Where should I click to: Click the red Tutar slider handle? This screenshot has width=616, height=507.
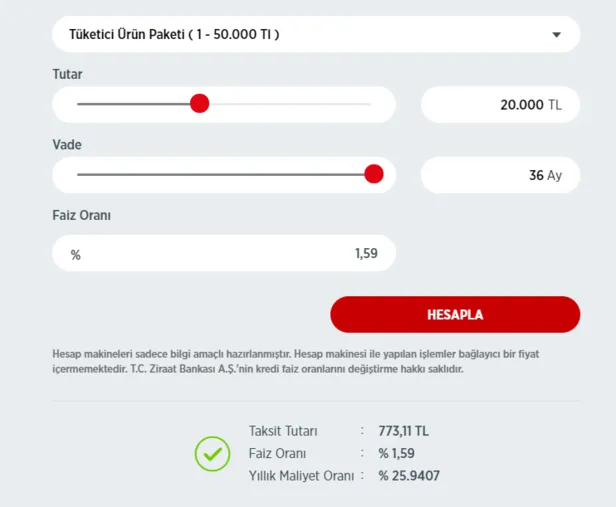click(x=200, y=104)
